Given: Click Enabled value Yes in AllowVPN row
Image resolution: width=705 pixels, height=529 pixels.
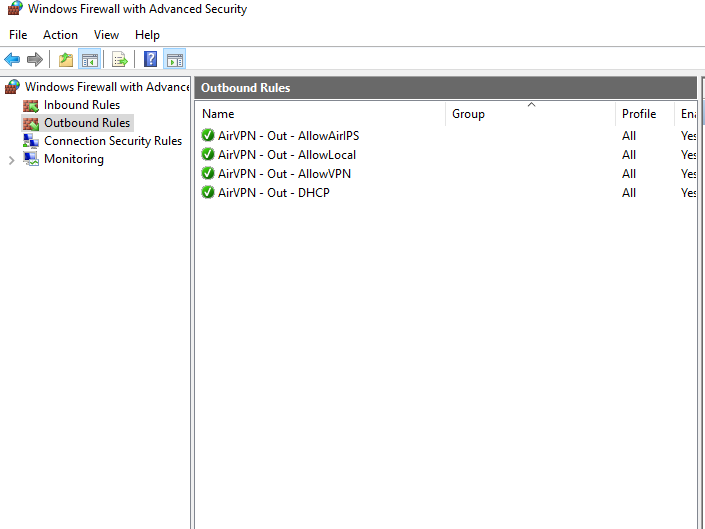Looking at the screenshot, I should (x=688, y=173).
